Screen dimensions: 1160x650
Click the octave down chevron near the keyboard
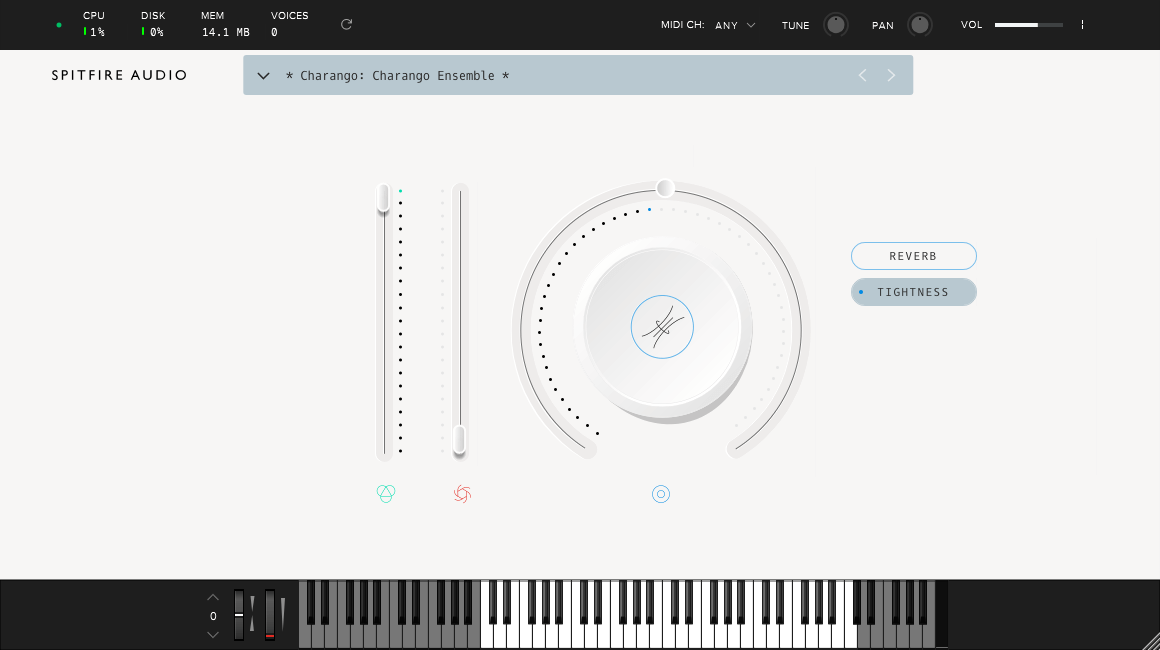pos(212,634)
